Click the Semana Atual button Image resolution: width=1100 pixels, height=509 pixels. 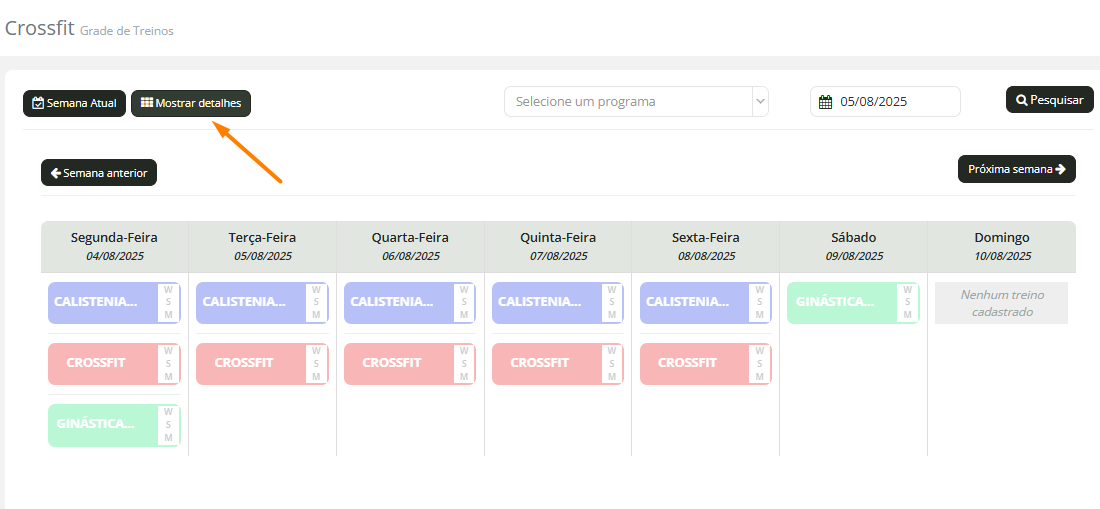tap(74, 103)
